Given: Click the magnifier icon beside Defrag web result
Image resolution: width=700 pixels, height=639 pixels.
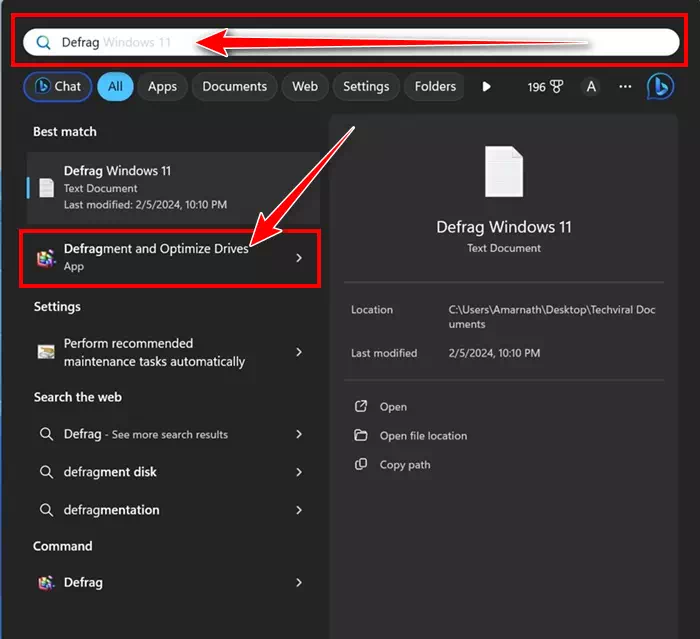Looking at the screenshot, I should click(46, 434).
